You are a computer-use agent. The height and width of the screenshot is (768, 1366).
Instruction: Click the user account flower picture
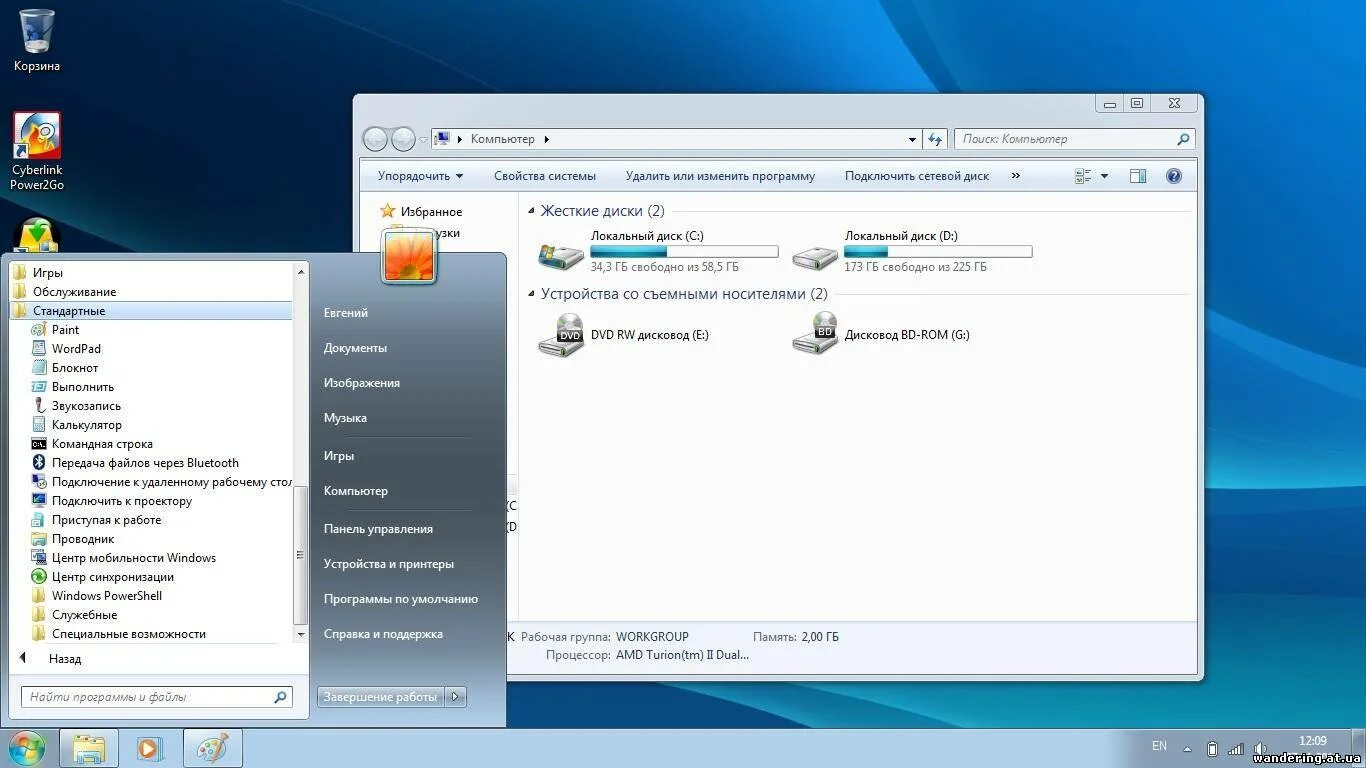coord(409,254)
